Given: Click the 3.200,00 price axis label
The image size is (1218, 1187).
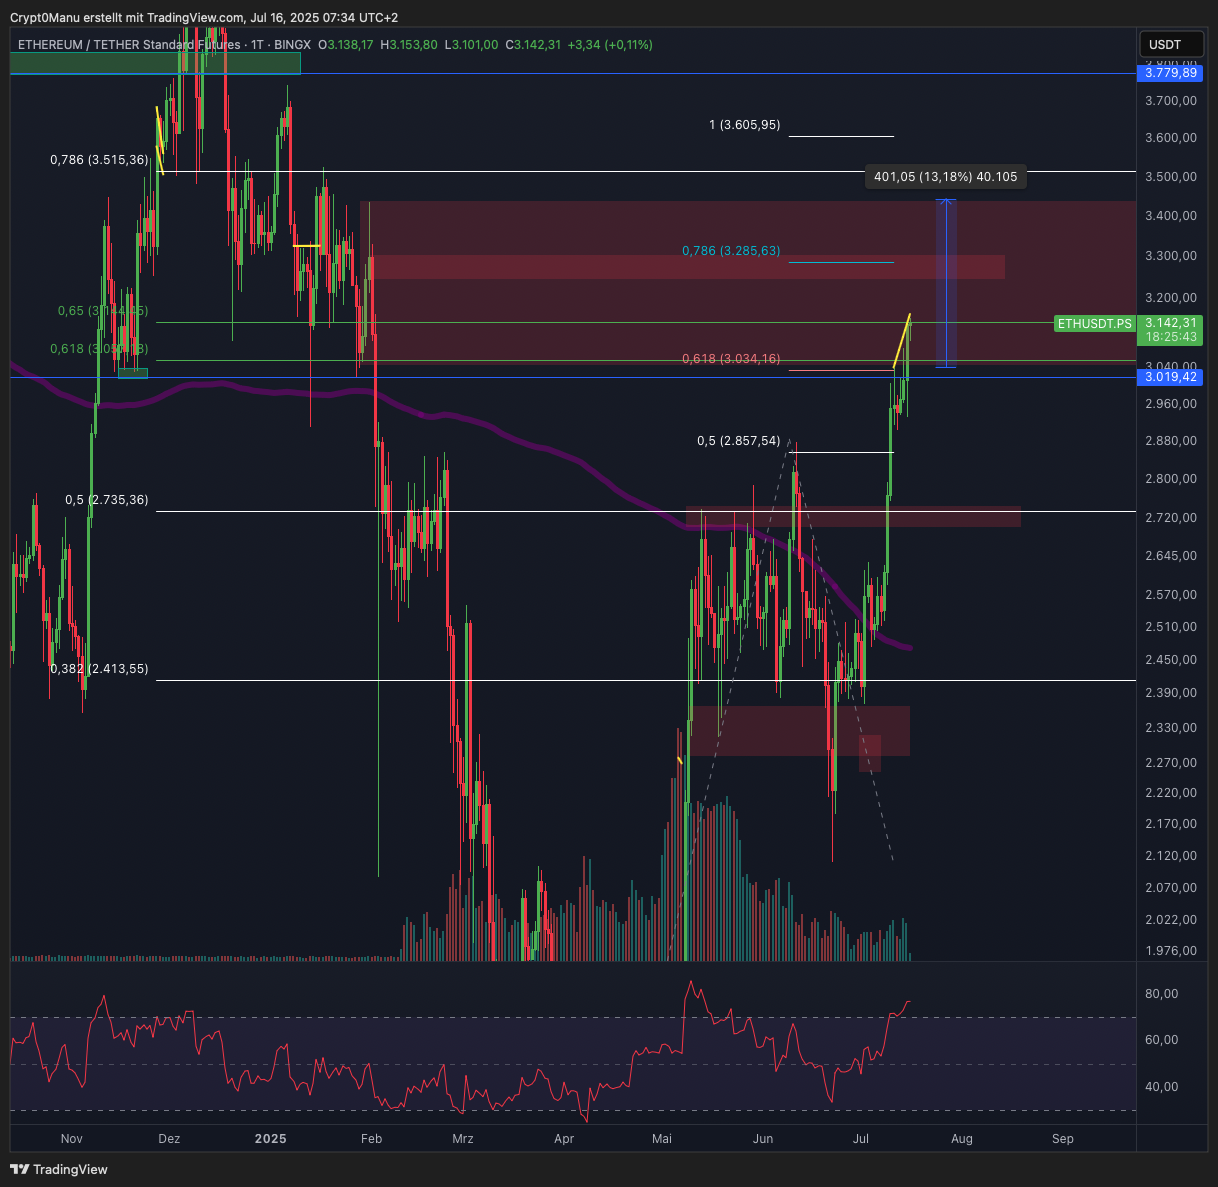Looking at the screenshot, I should 1171,298.
